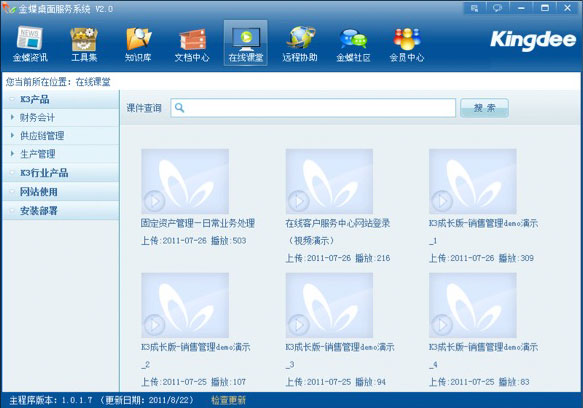
Task: Open K3成长版-销售管理demo演示_2 title link
Action: pyautogui.click(x=196, y=356)
